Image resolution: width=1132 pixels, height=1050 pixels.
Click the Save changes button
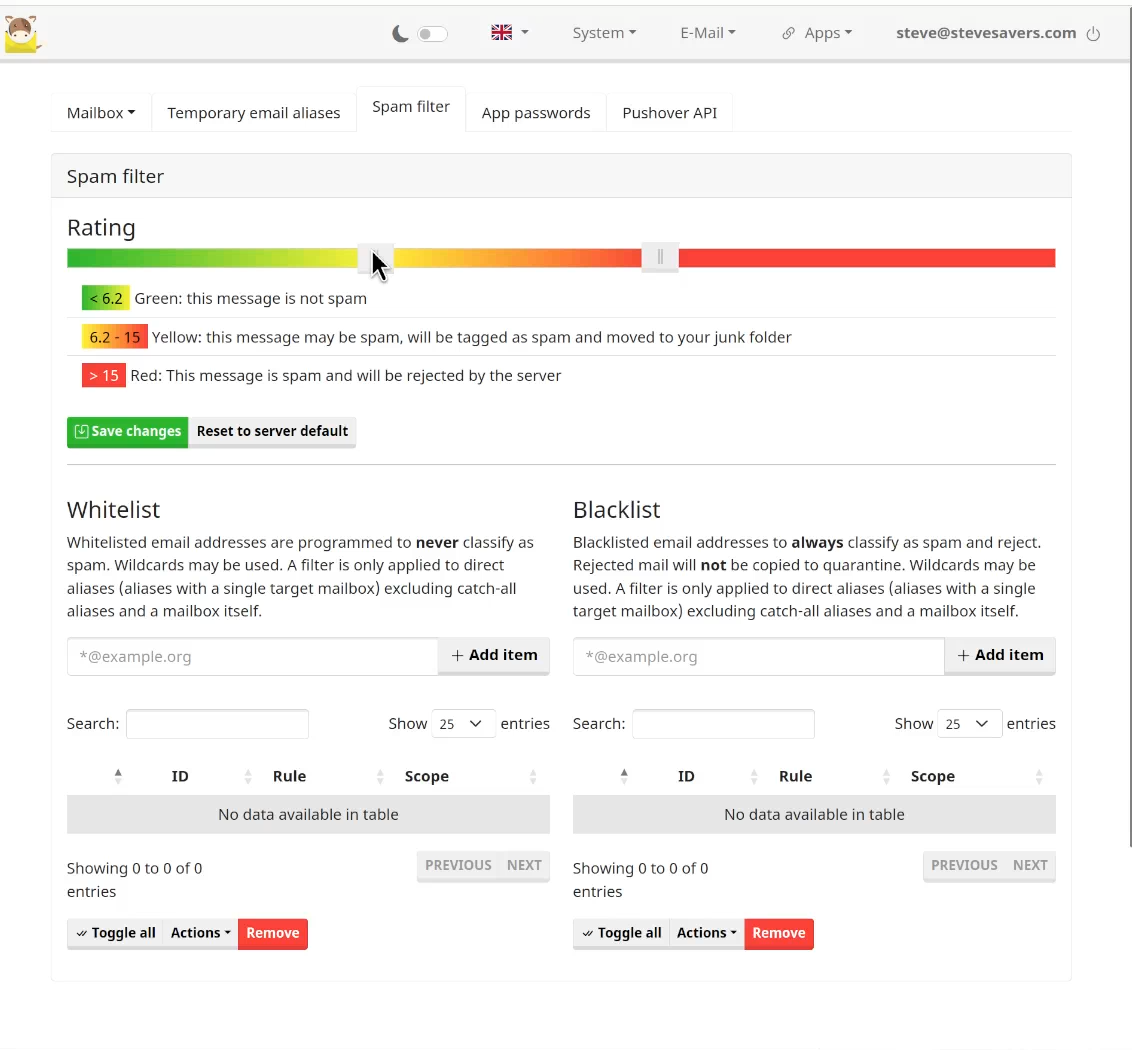click(128, 431)
